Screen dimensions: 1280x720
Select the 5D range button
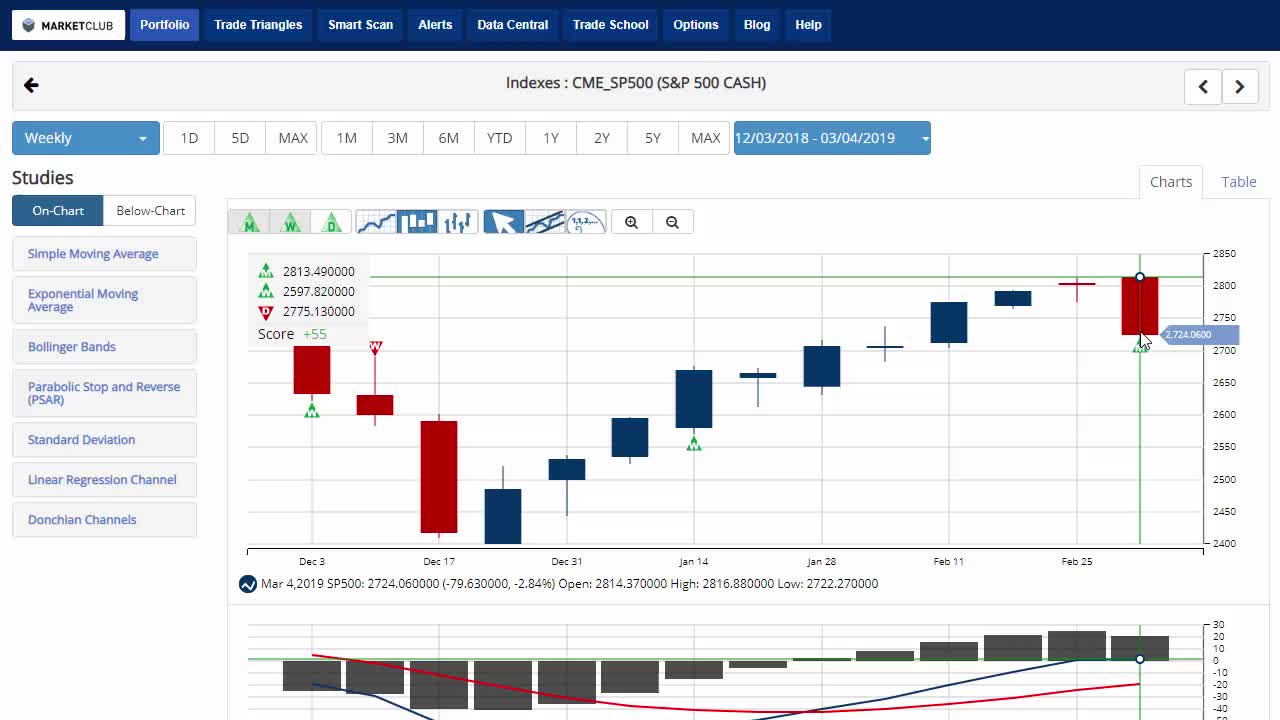click(x=240, y=138)
